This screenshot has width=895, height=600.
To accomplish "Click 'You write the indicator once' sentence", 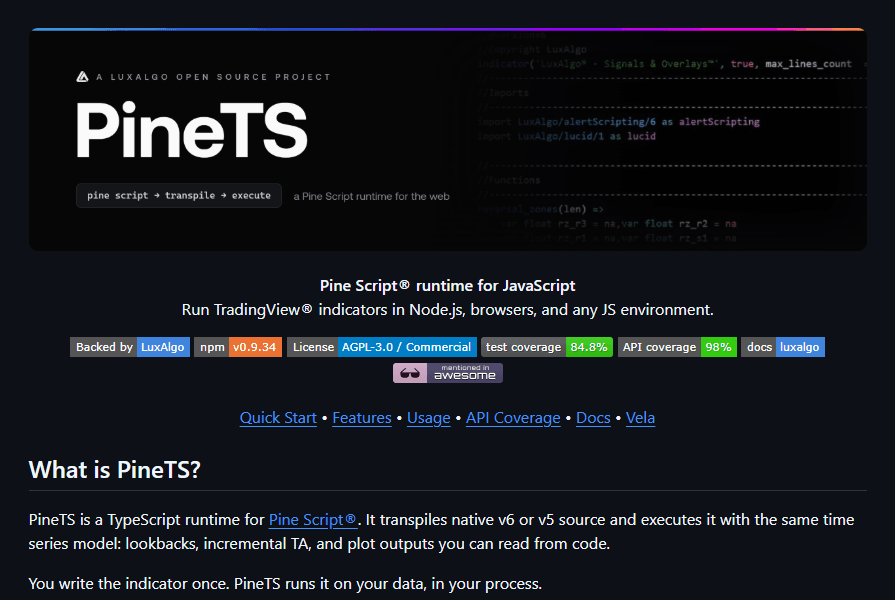I will coord(285,583).
